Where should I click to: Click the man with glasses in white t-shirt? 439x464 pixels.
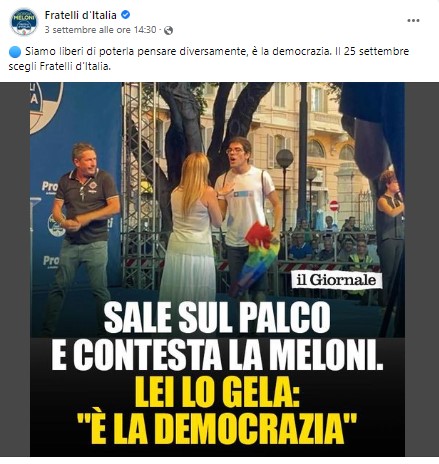pyautogui.click(x=245, y=213)
